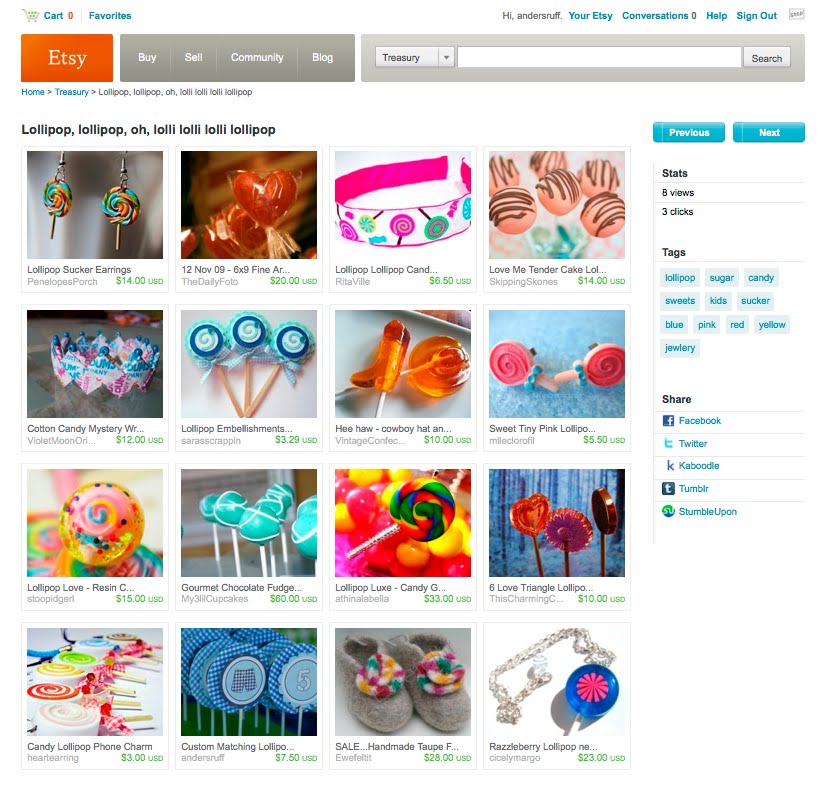Click the Previous button
821x789 pixels.
tap(689, 132)
